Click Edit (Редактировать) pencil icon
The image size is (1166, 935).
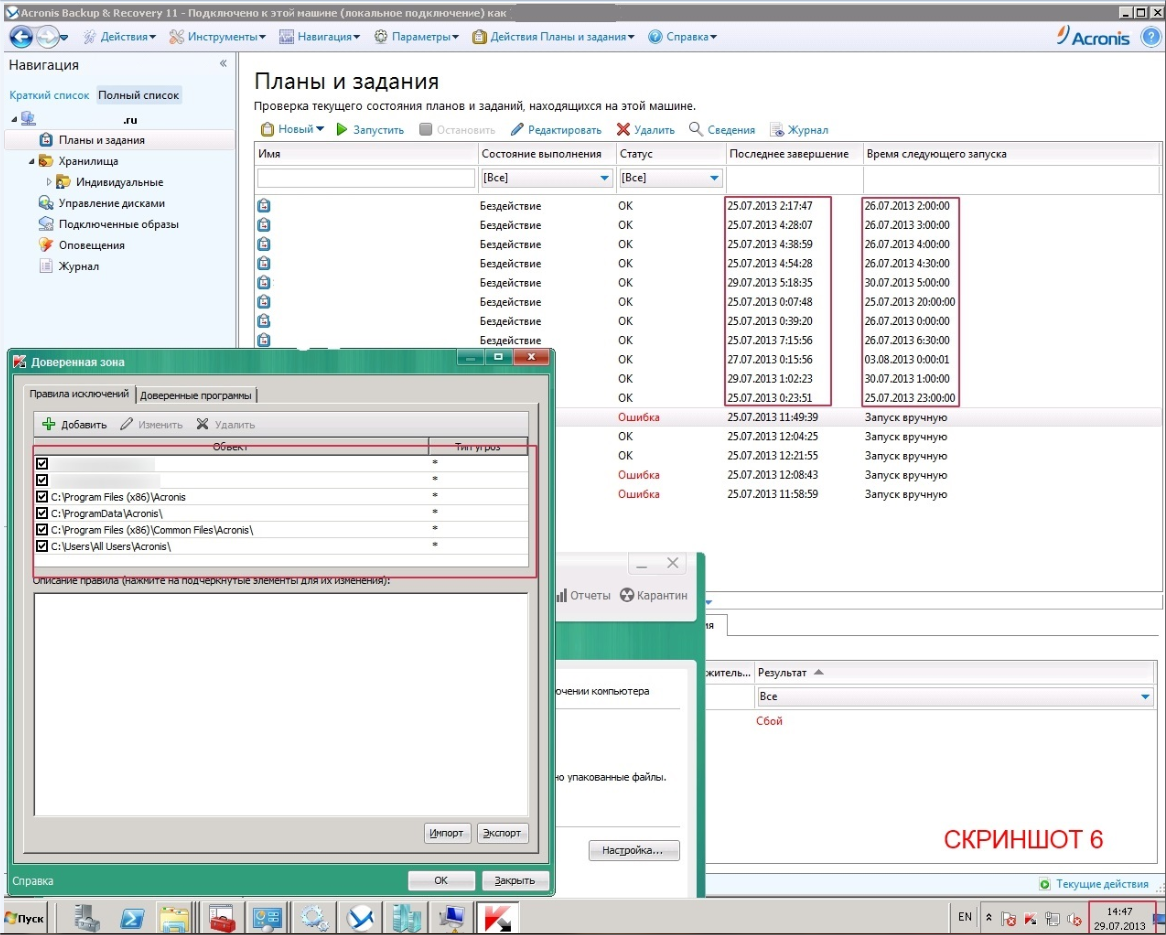517,130
